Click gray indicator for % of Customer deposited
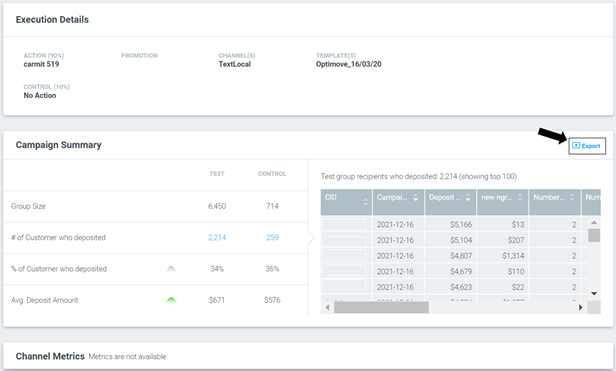Image resolution: width=616 pixels, height=371 pixels. click(171, 269)
